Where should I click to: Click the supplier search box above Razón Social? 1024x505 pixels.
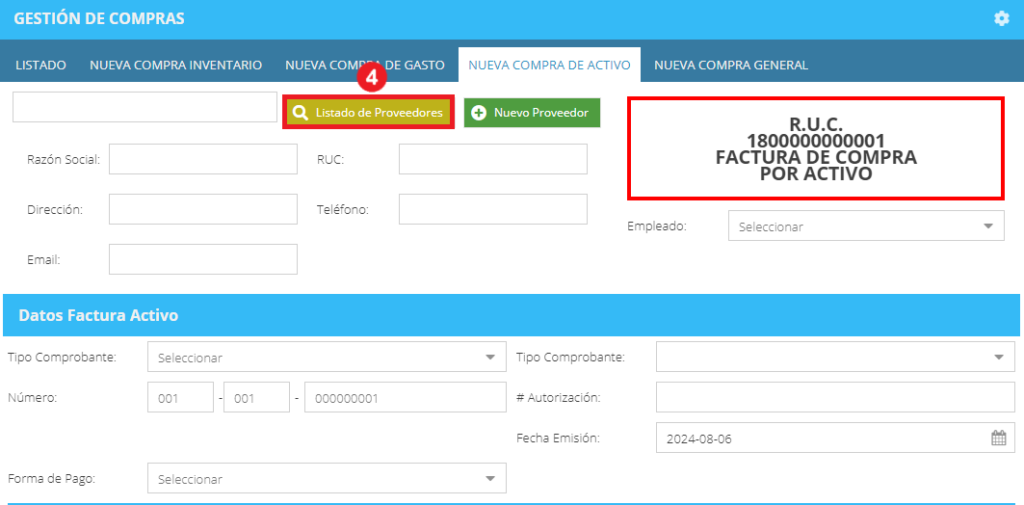click(145, 106)
